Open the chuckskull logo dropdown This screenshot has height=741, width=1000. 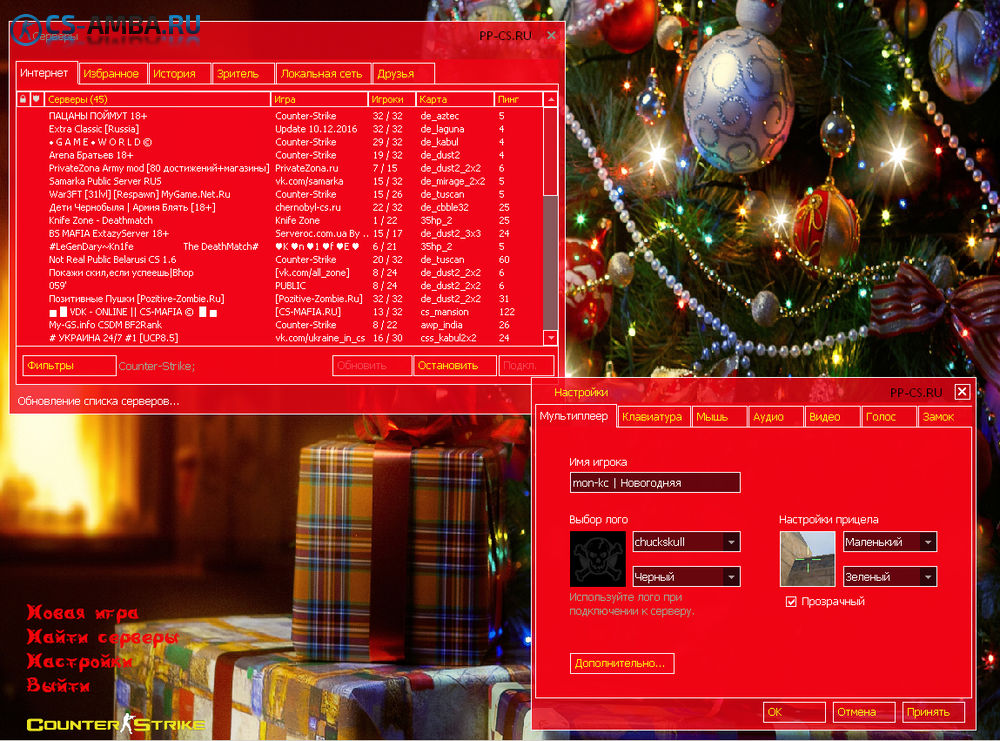click(x=686, y=542)
